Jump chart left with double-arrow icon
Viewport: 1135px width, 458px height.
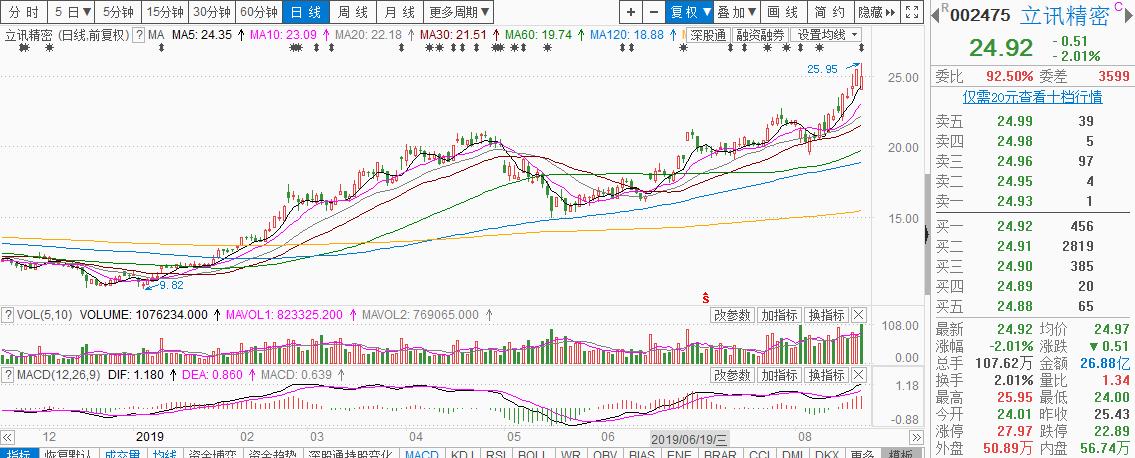tap(7, 437)
